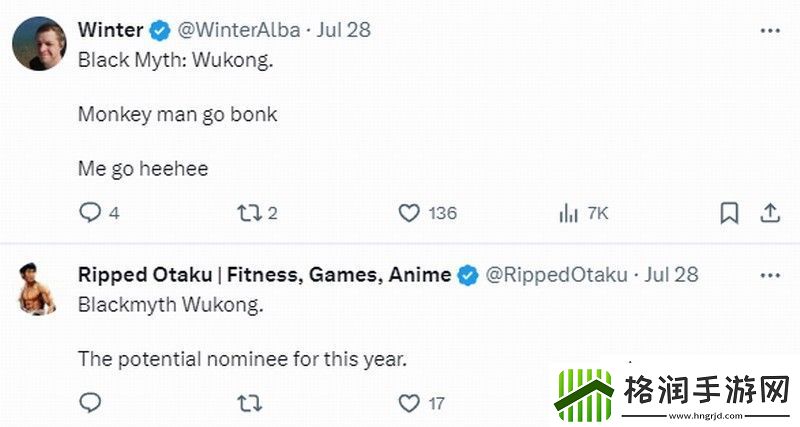Share Winter's tweet via share icon
The width and height of the screenshot is (800, 427).
(x=770, y=213)
